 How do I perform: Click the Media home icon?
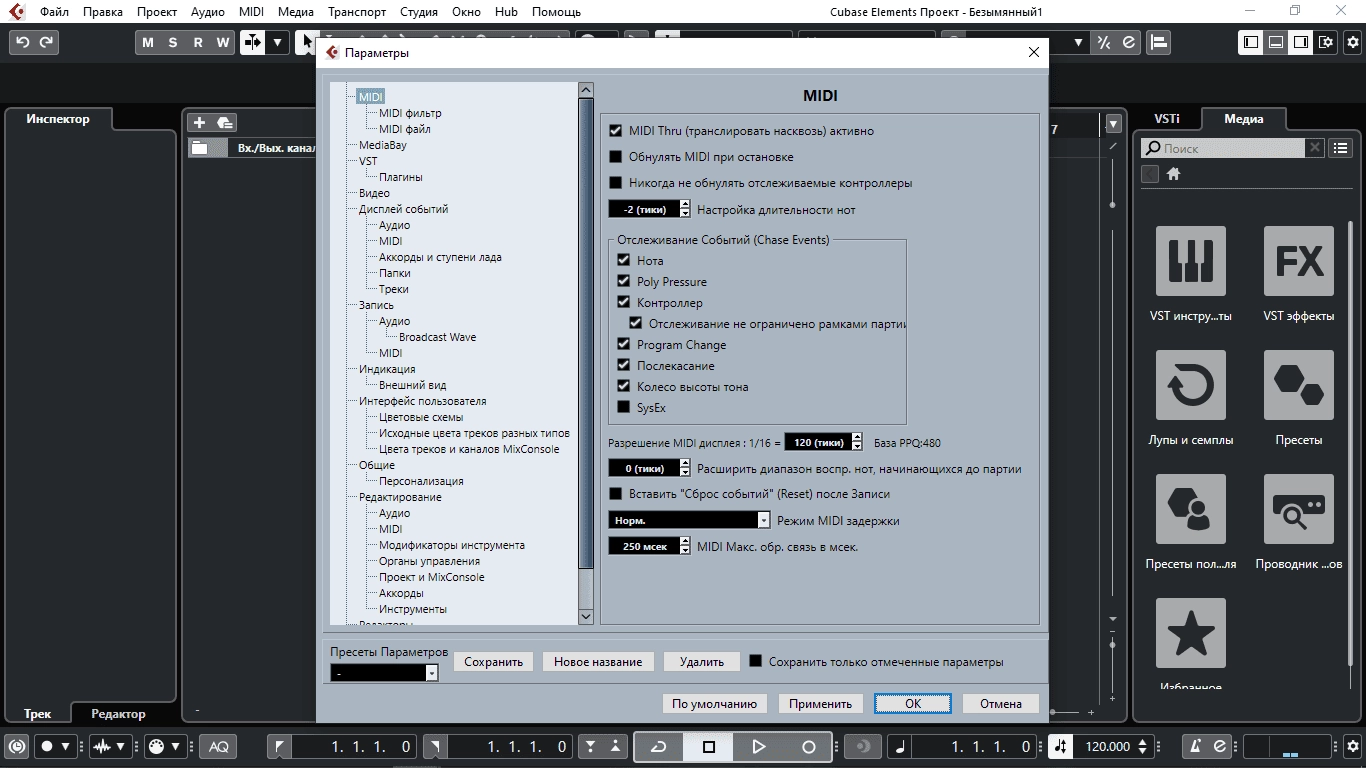click(1174, 174)
